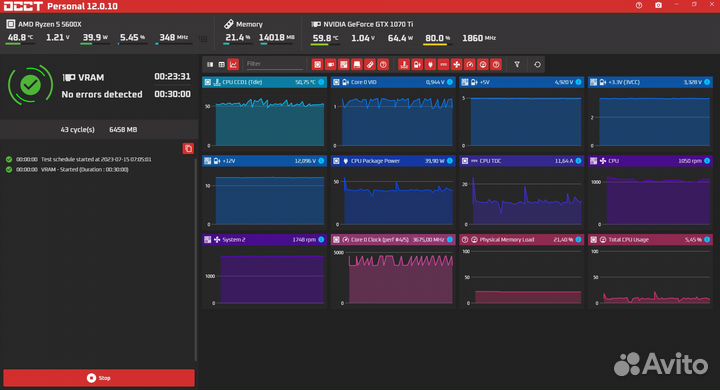Switch to table view icon
Image resolution: width=720 pixels, height=390 pixels.
point(222,64)
